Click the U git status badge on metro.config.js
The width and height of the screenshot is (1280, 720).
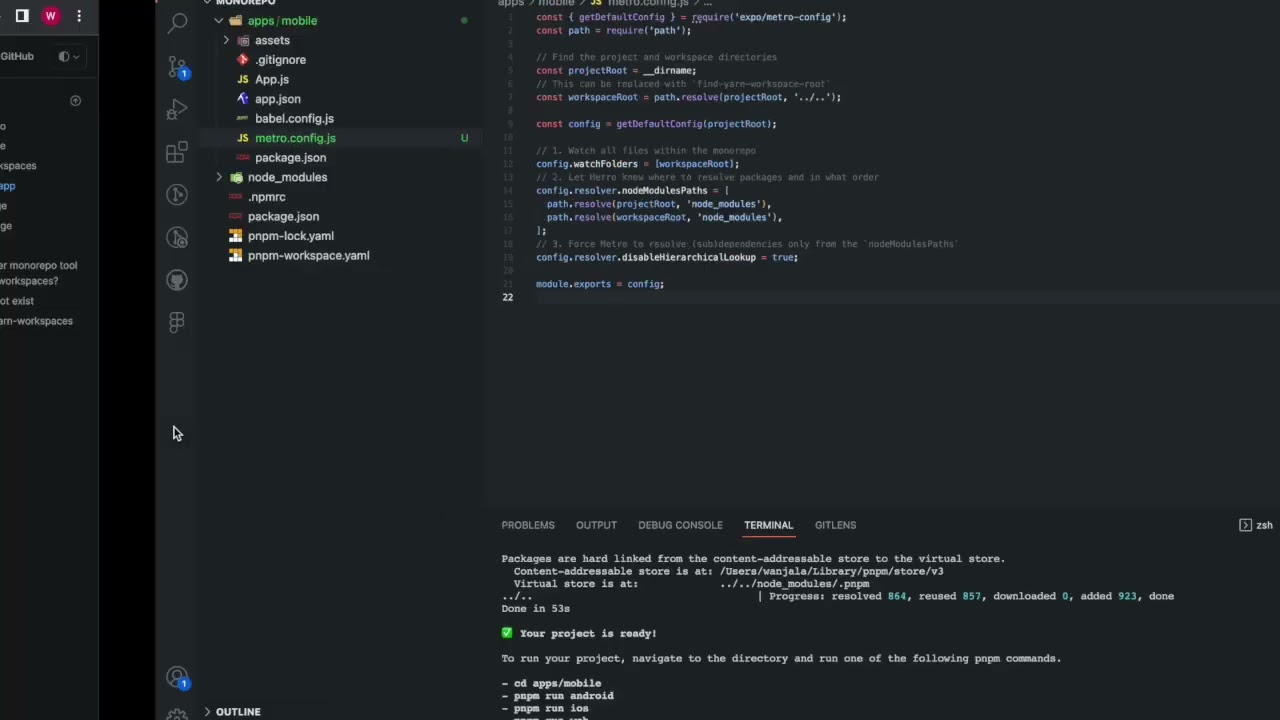(464, 138)
